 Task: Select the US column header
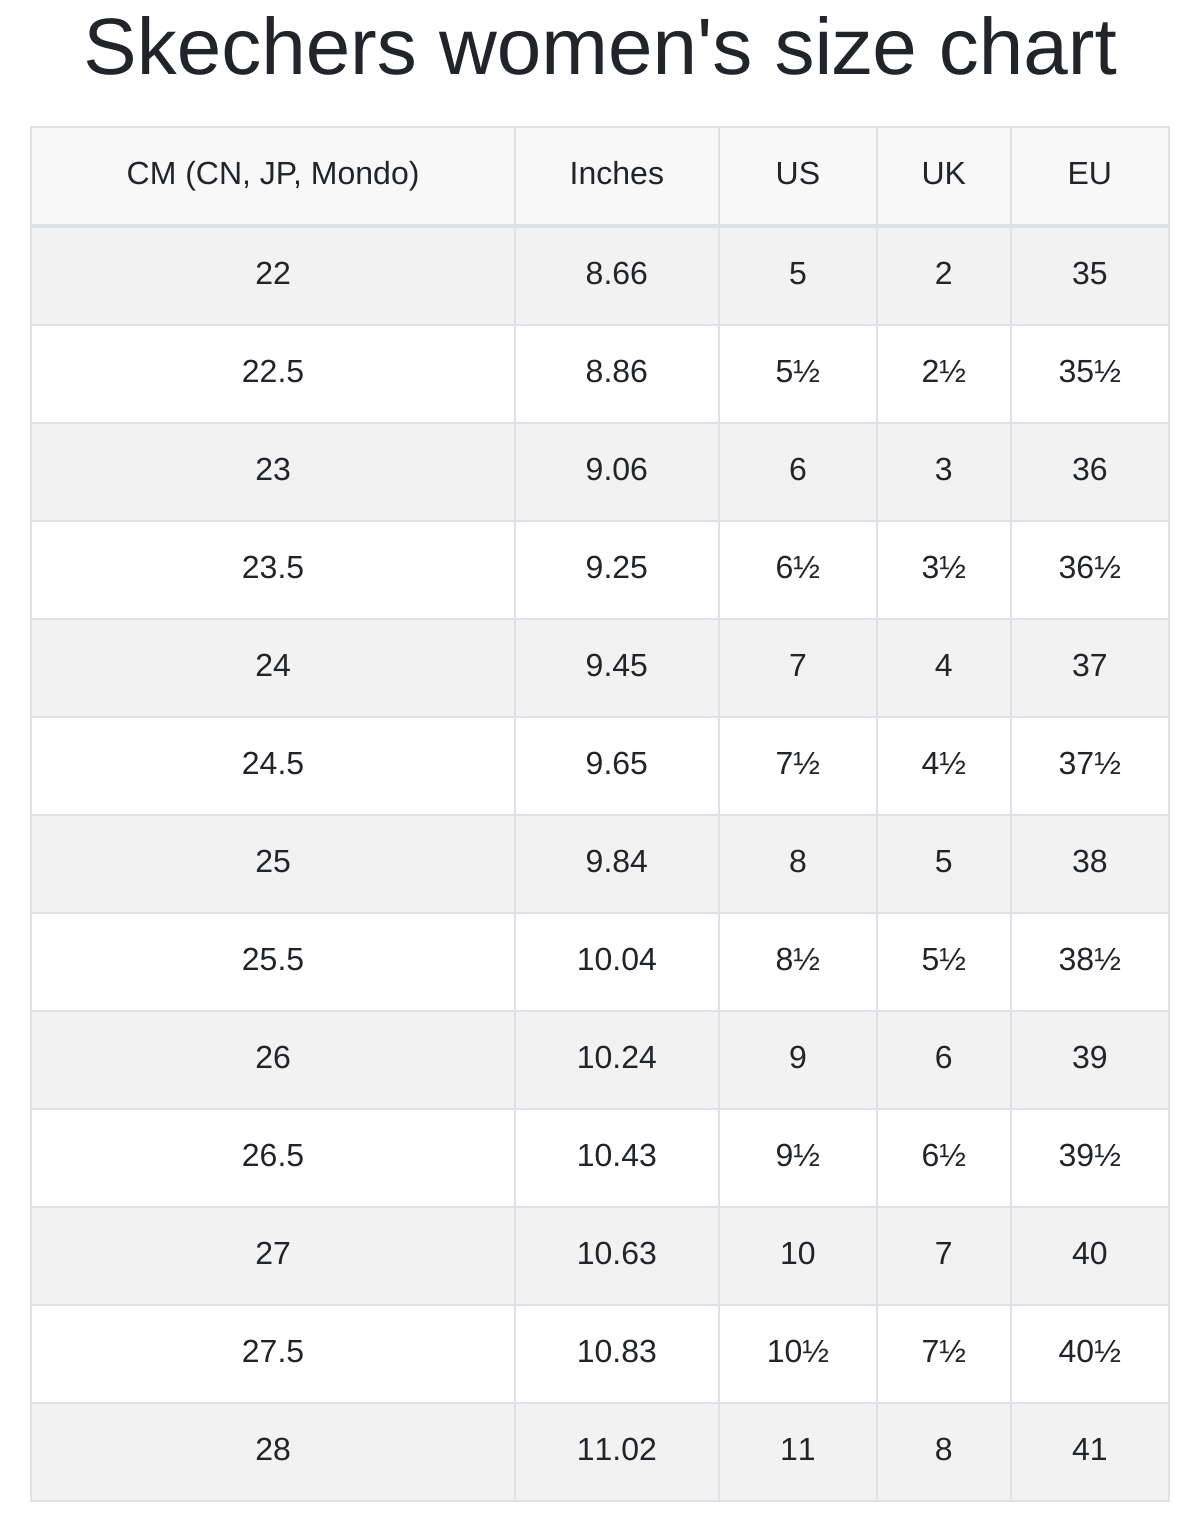coord(798,175)
